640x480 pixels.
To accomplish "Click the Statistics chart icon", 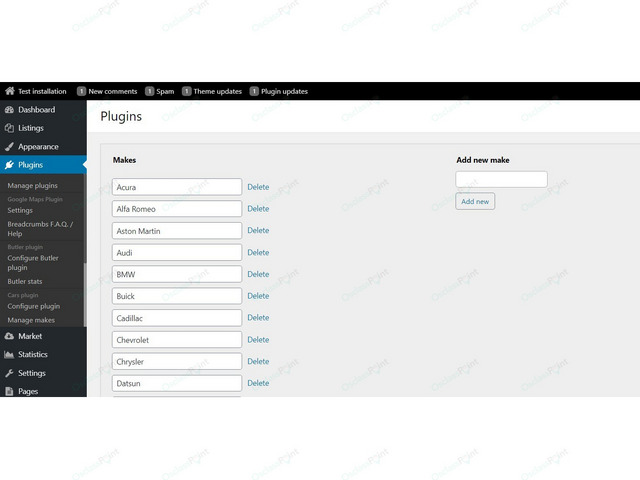I will coord(9,354).
